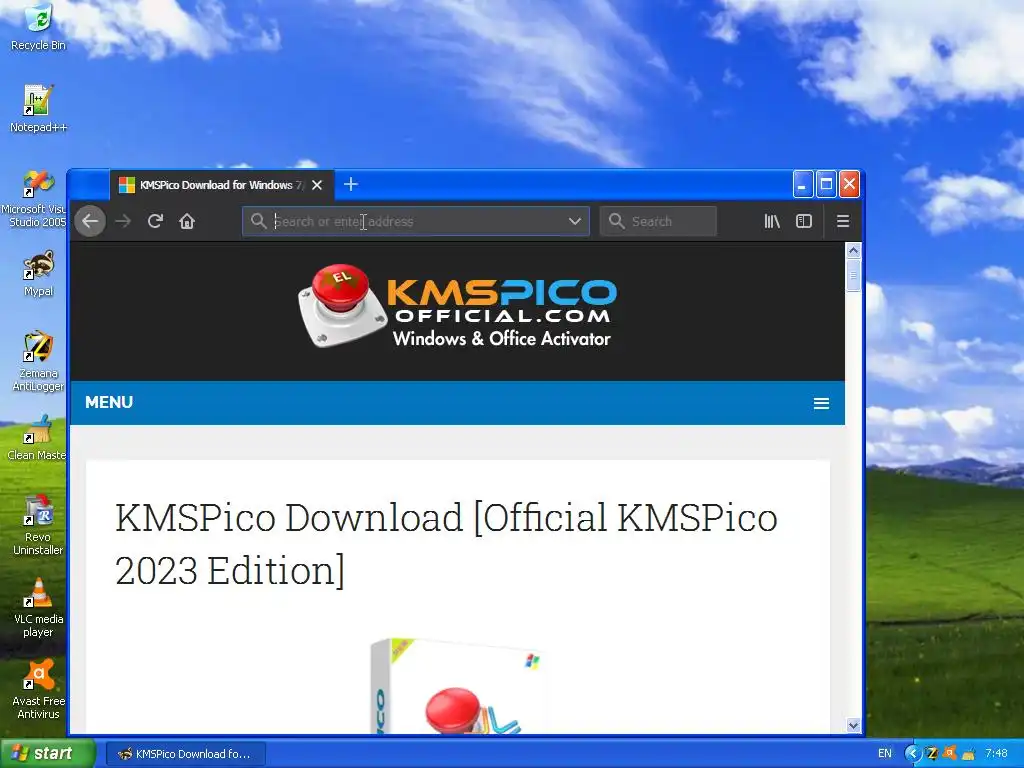1024x768 pixels.
Task: Expand the page menu hamburger icon
Action: [x=822, y=404]
